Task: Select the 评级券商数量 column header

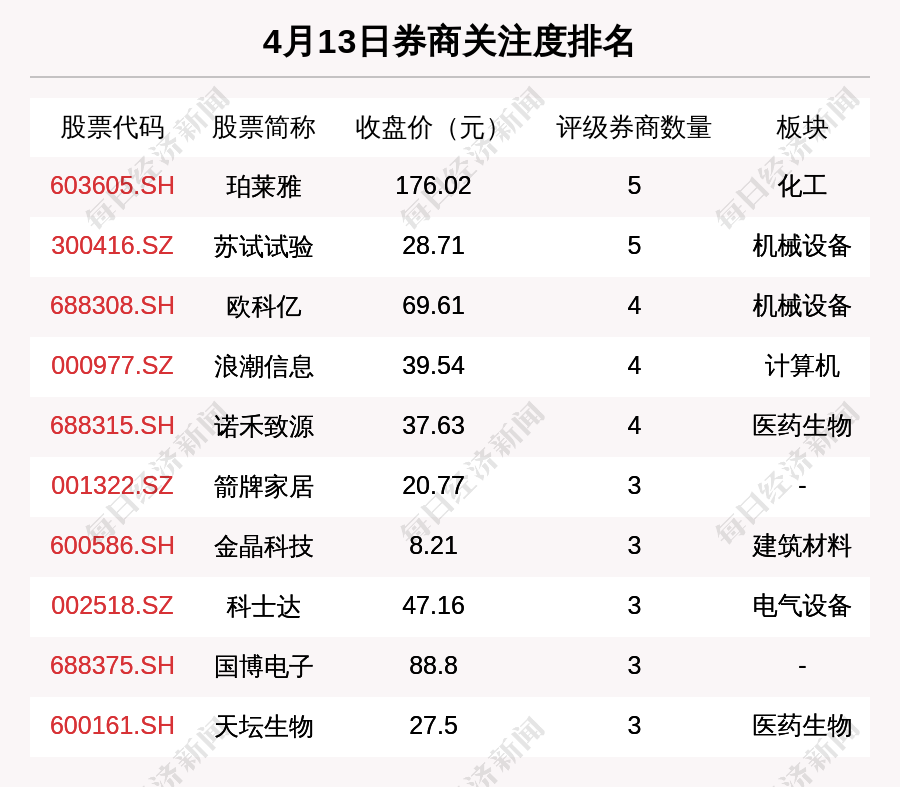Action: click(x=634, y=127)
